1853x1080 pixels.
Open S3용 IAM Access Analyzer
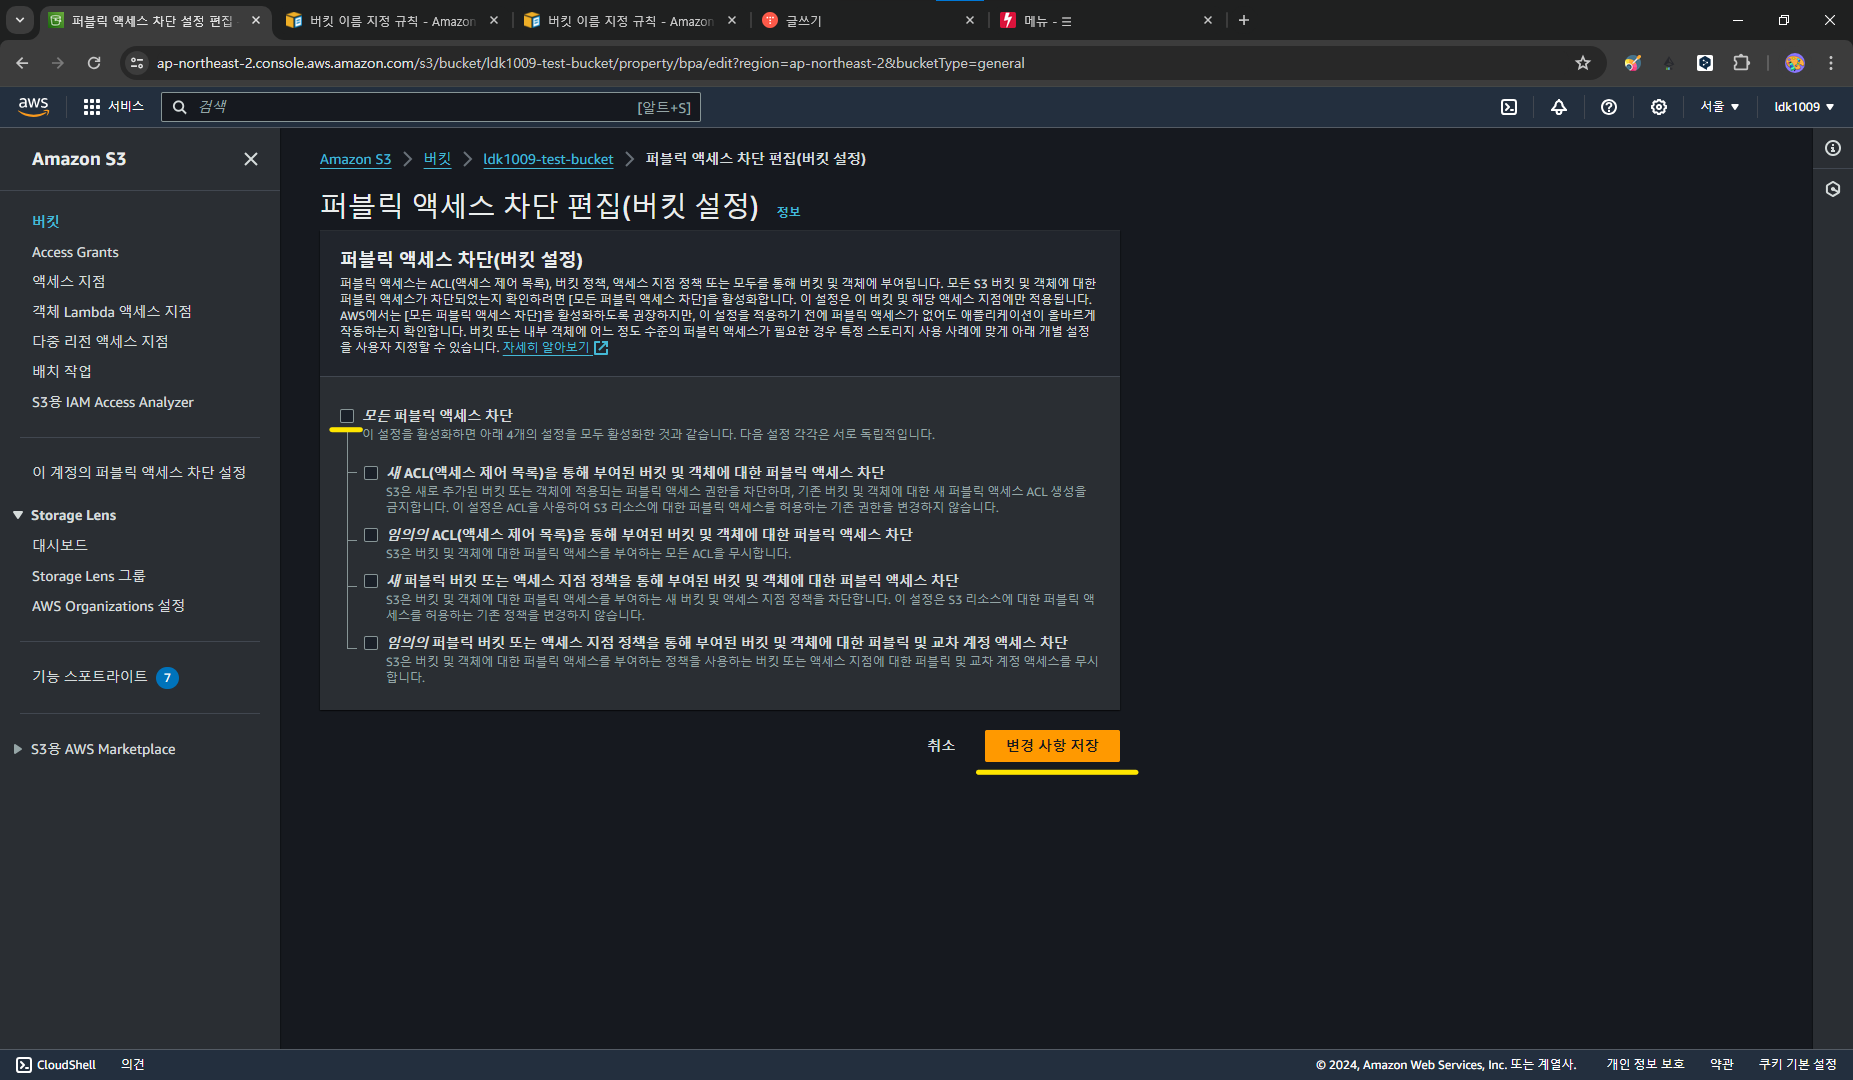tap(113, 402)
